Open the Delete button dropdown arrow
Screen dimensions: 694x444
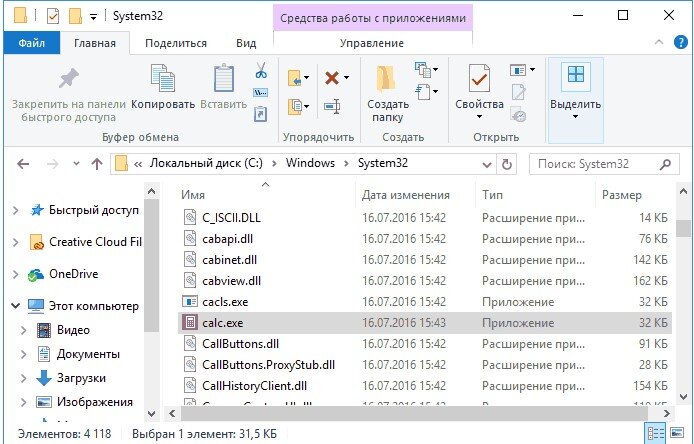(x=346, y=78)
